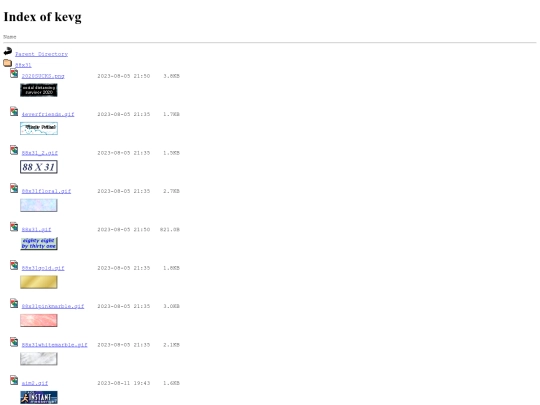Screen dimensions: 540x405
Task: Click the 821.0B file size of 88x31.gif
Action: pyautogui.click(x=170, y=229)
